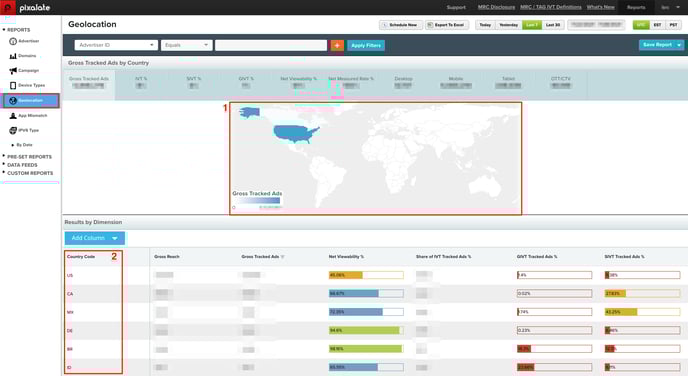Click the orange plus add-filter button
The width and height of the screenshot is (688, 376).
337,45
